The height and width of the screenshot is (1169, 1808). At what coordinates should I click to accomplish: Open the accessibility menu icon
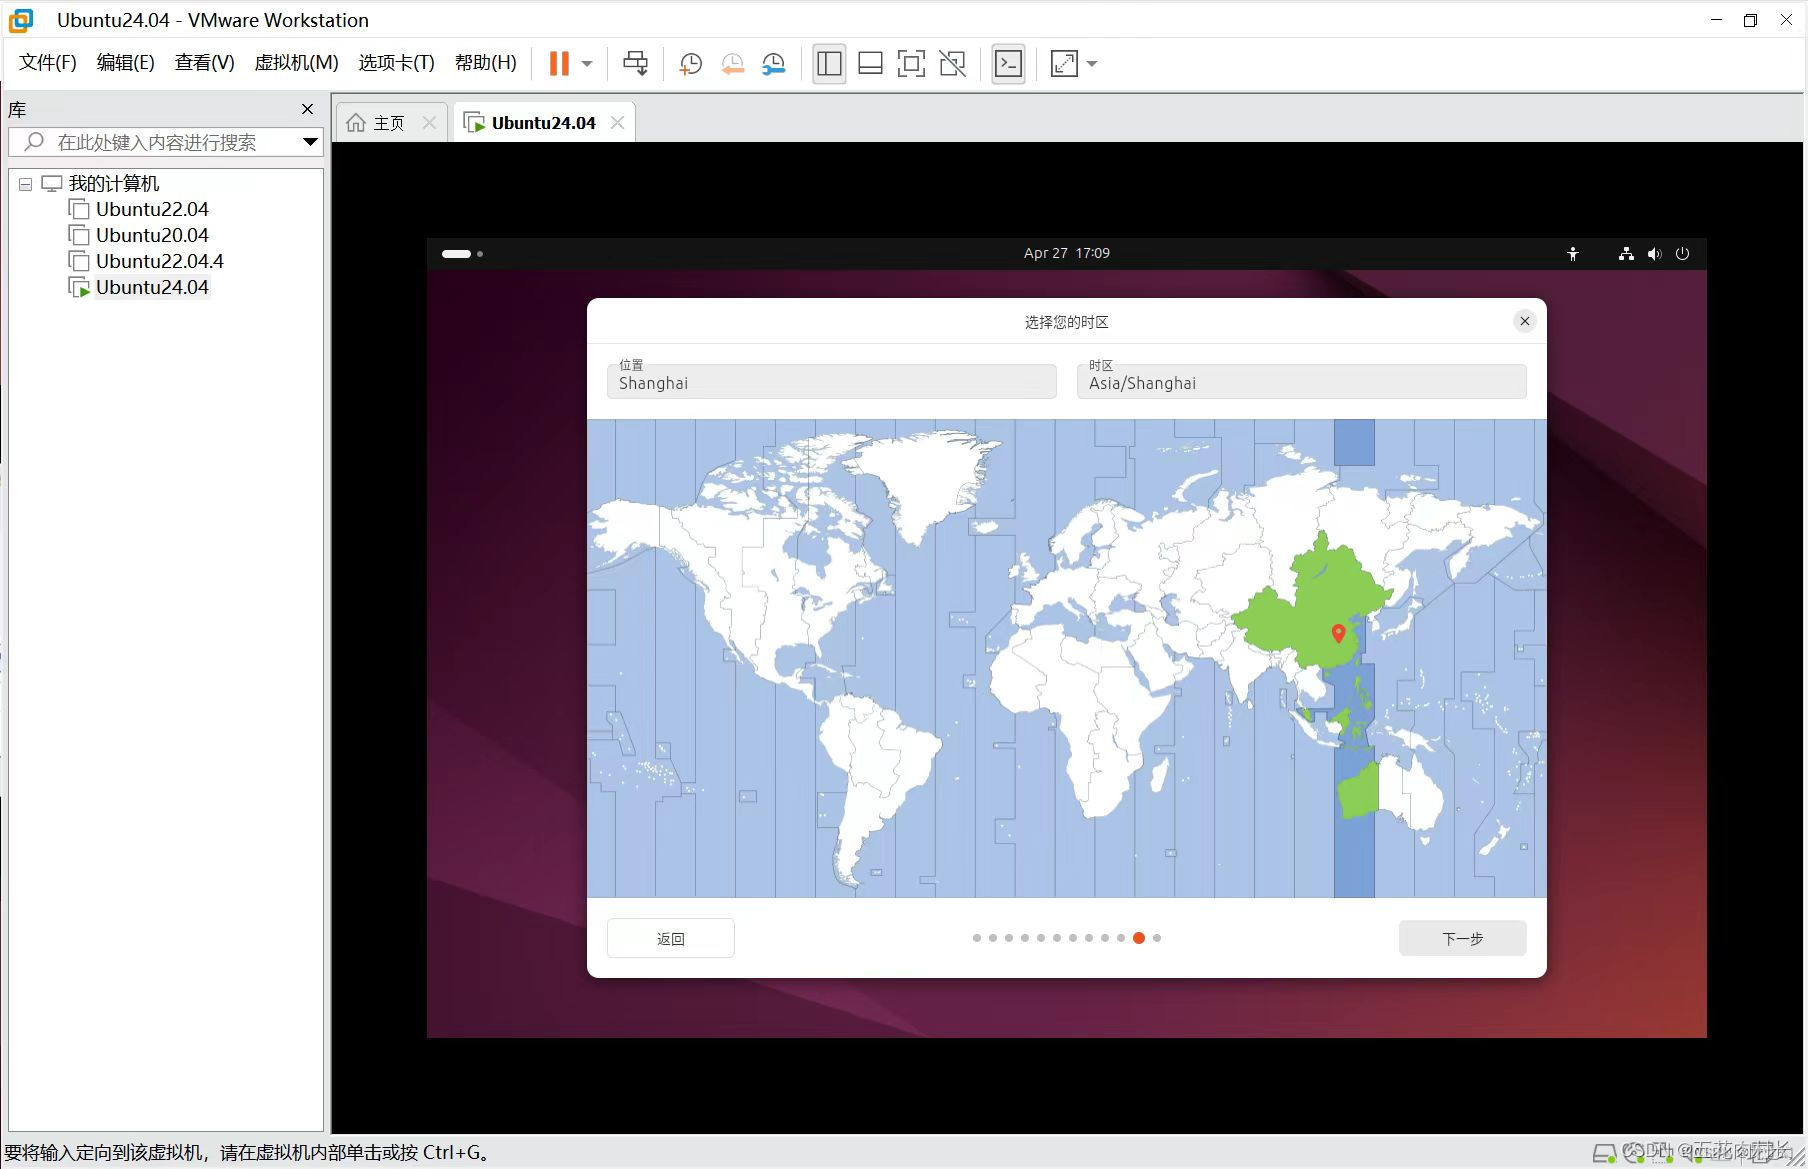(x=1572, y=254)
